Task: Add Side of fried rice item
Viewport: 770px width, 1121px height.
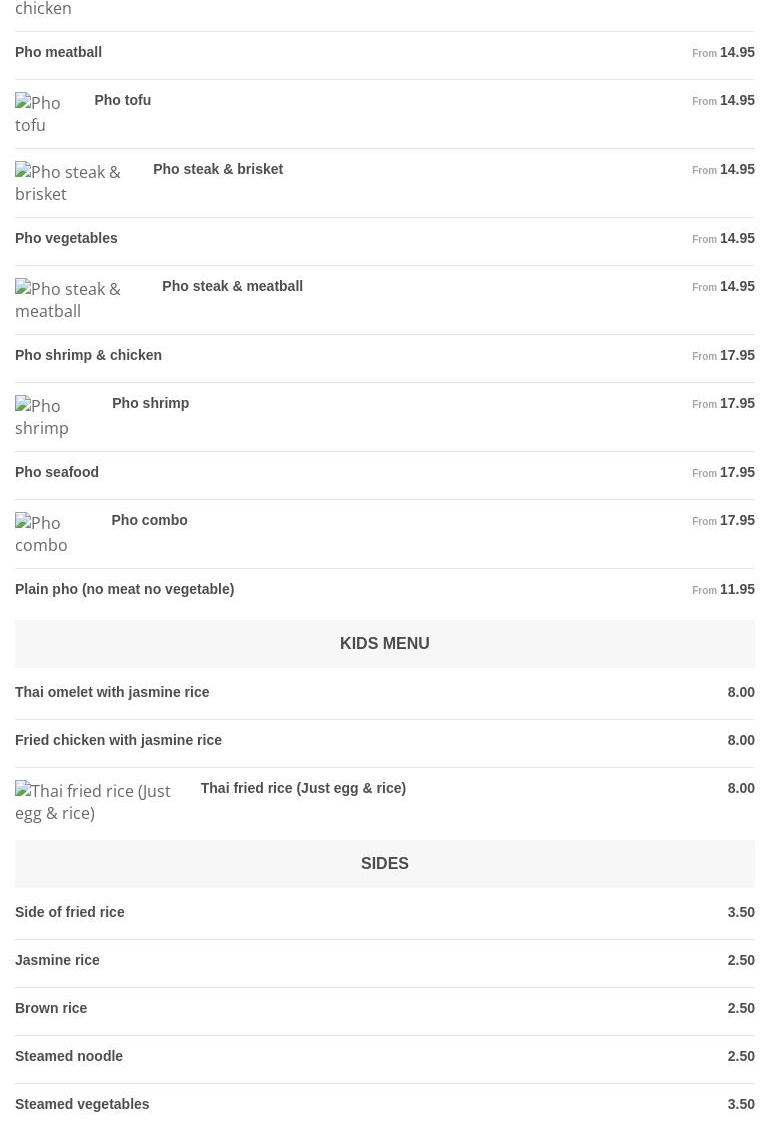Action: point(70,912)
